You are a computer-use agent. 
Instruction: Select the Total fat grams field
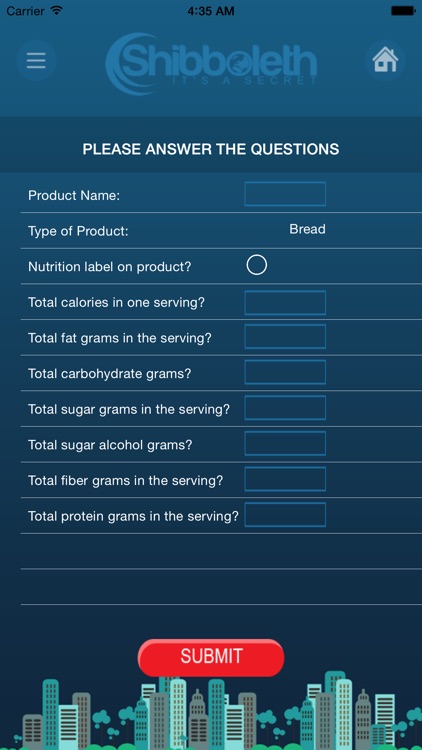(x=285, y=336)
